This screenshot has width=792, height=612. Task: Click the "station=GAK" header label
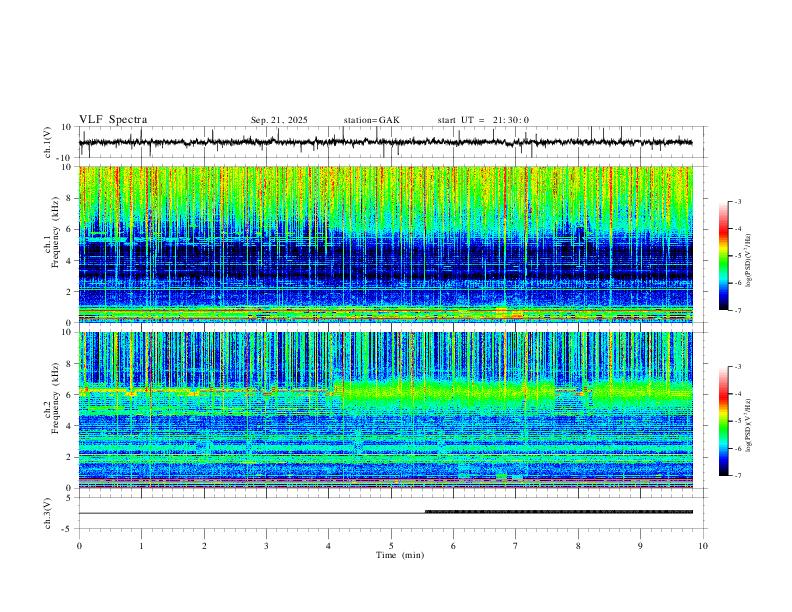[x=371, y=120]
